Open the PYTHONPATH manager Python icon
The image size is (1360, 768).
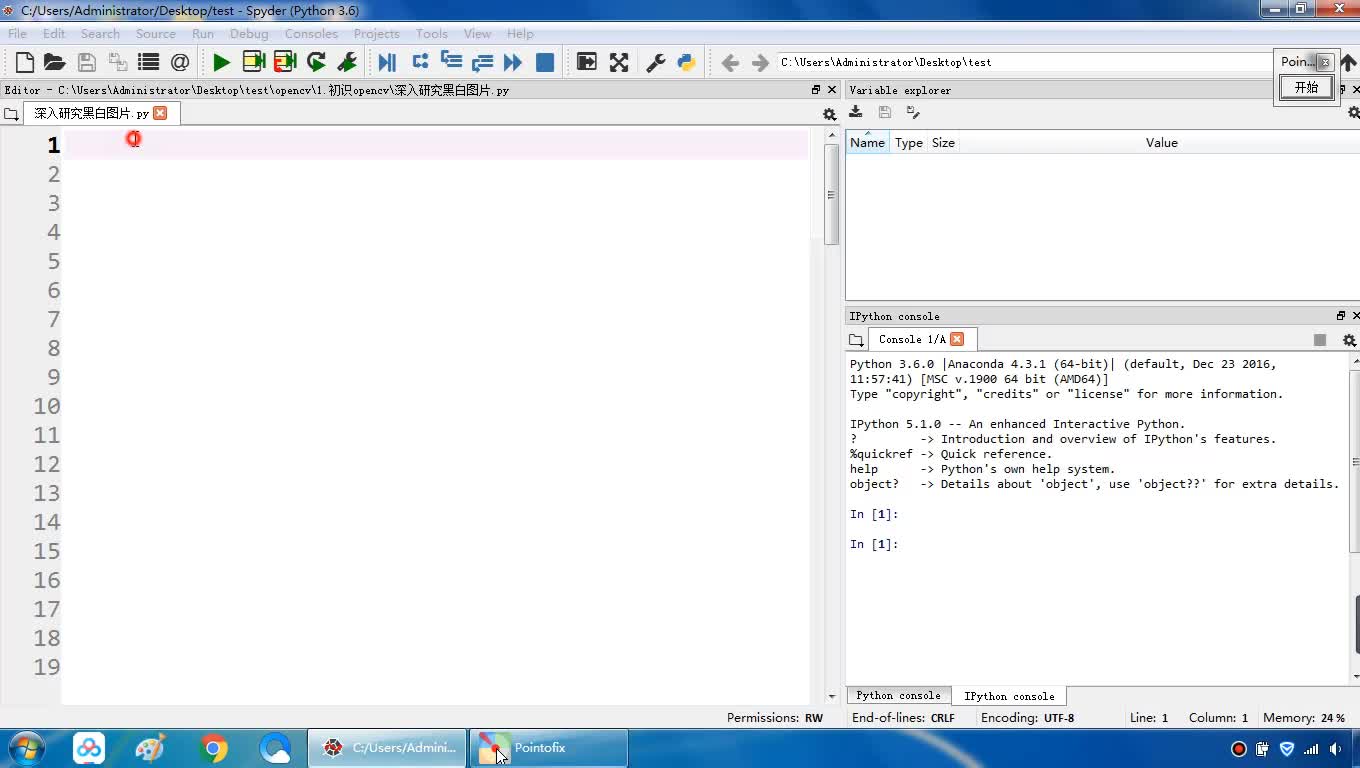click(x=686, y=62)
